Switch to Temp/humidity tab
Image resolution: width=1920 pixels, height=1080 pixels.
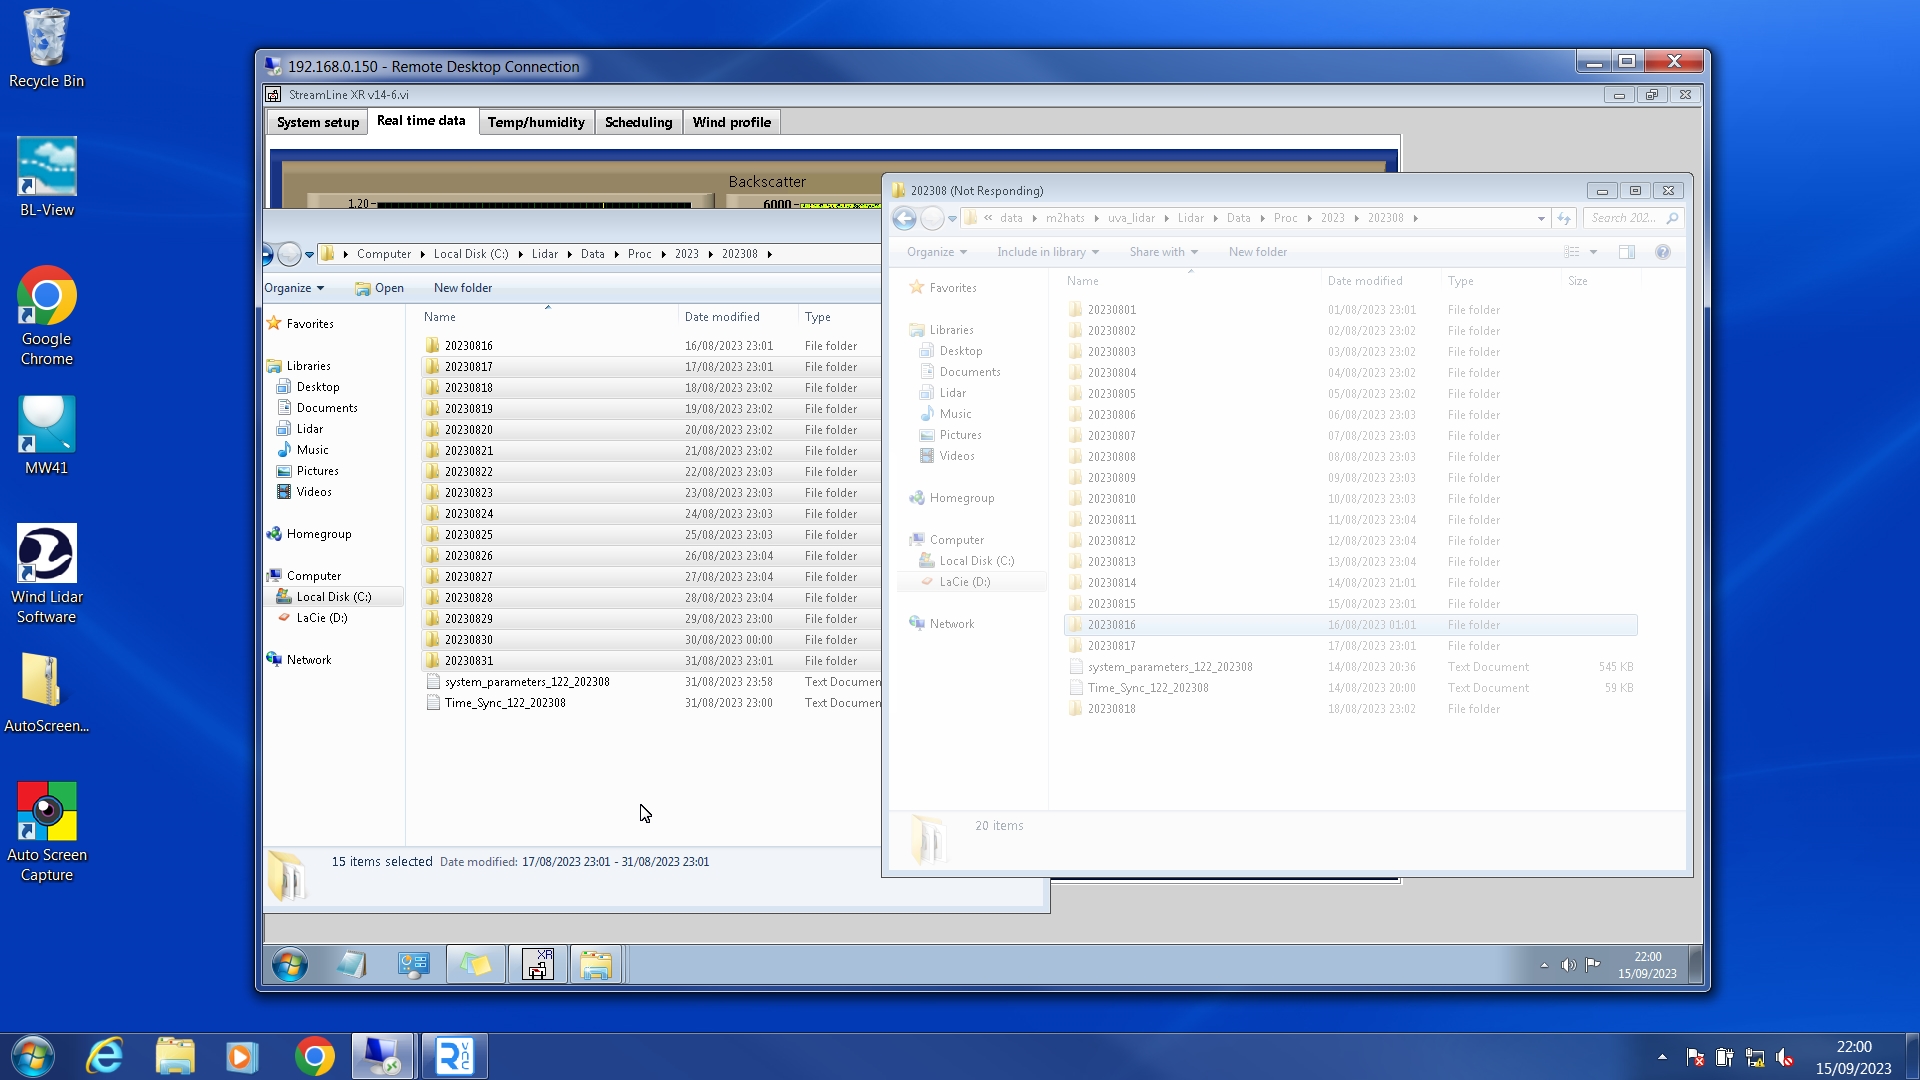[x=536, y=122]
